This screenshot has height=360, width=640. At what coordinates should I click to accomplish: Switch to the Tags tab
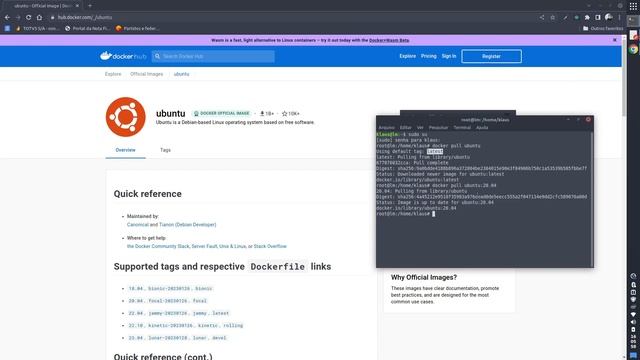(165, 150)
